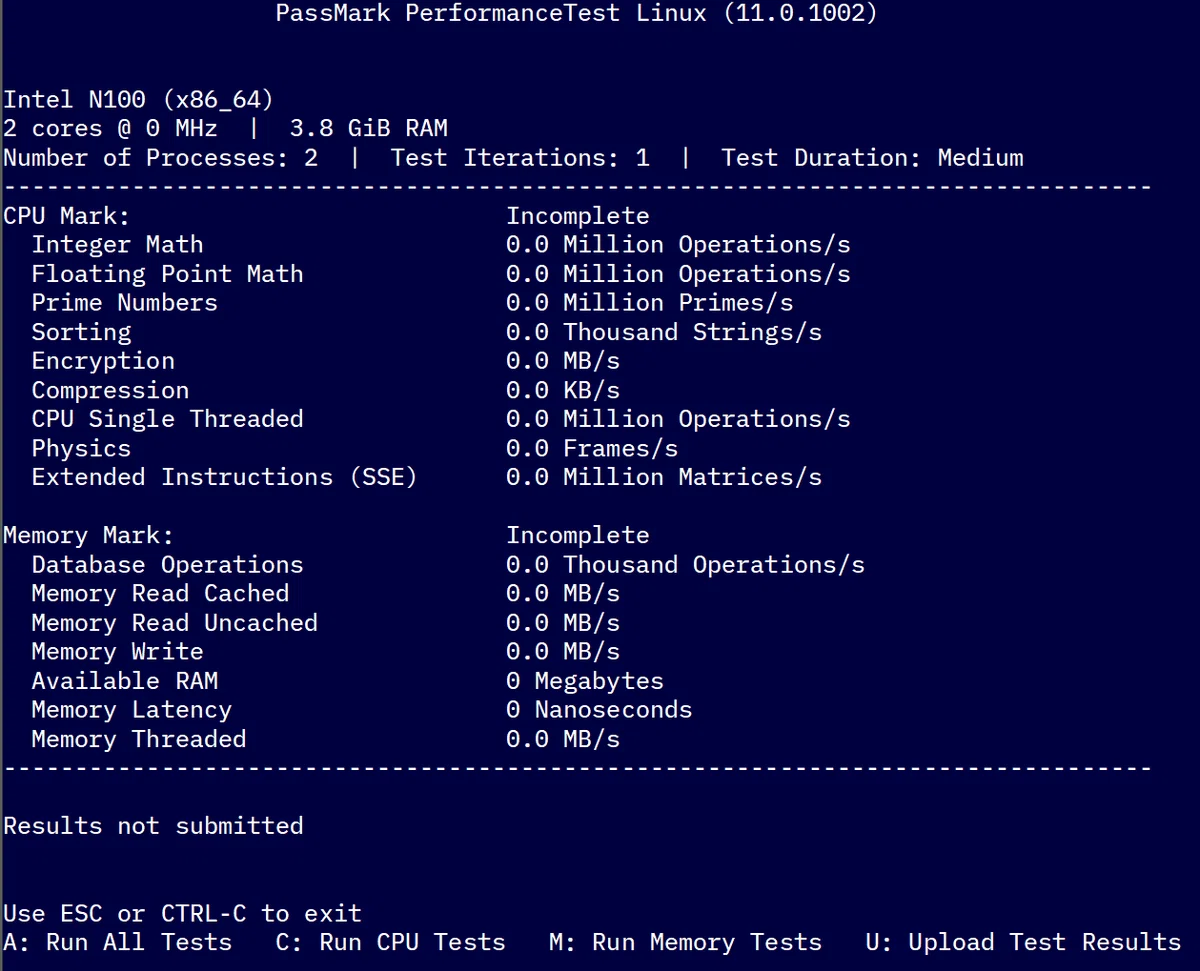1200x971 pixels.
Task: Click the 'Database Operations' test label
Action: 167,565
